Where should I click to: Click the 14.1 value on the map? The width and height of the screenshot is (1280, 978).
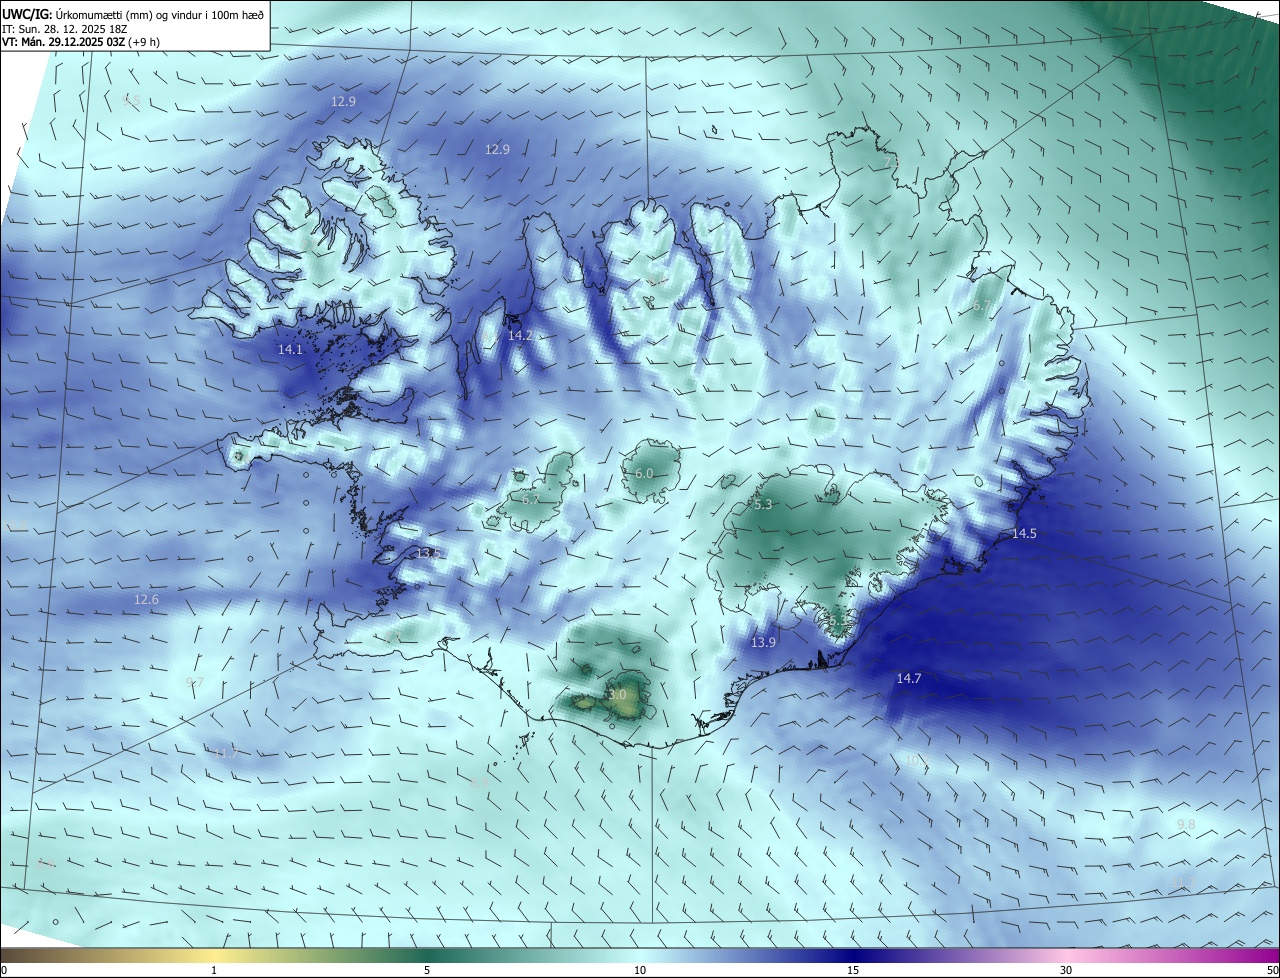[x=290, y=349]
